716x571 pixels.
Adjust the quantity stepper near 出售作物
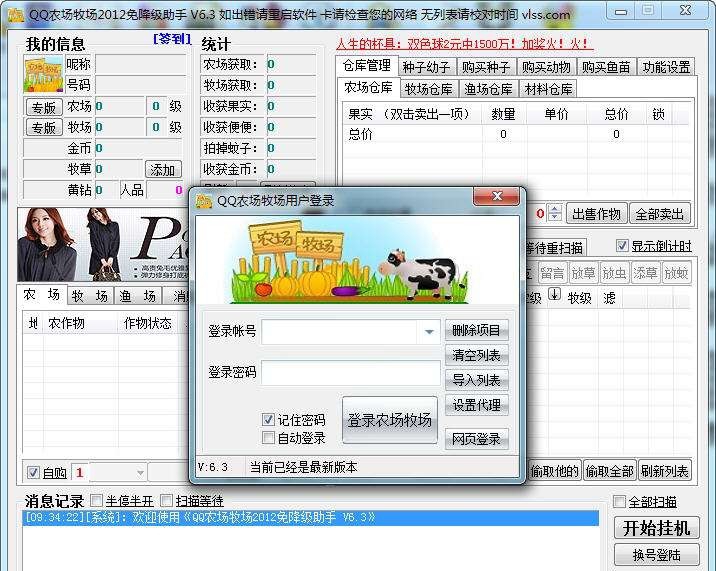554,213
